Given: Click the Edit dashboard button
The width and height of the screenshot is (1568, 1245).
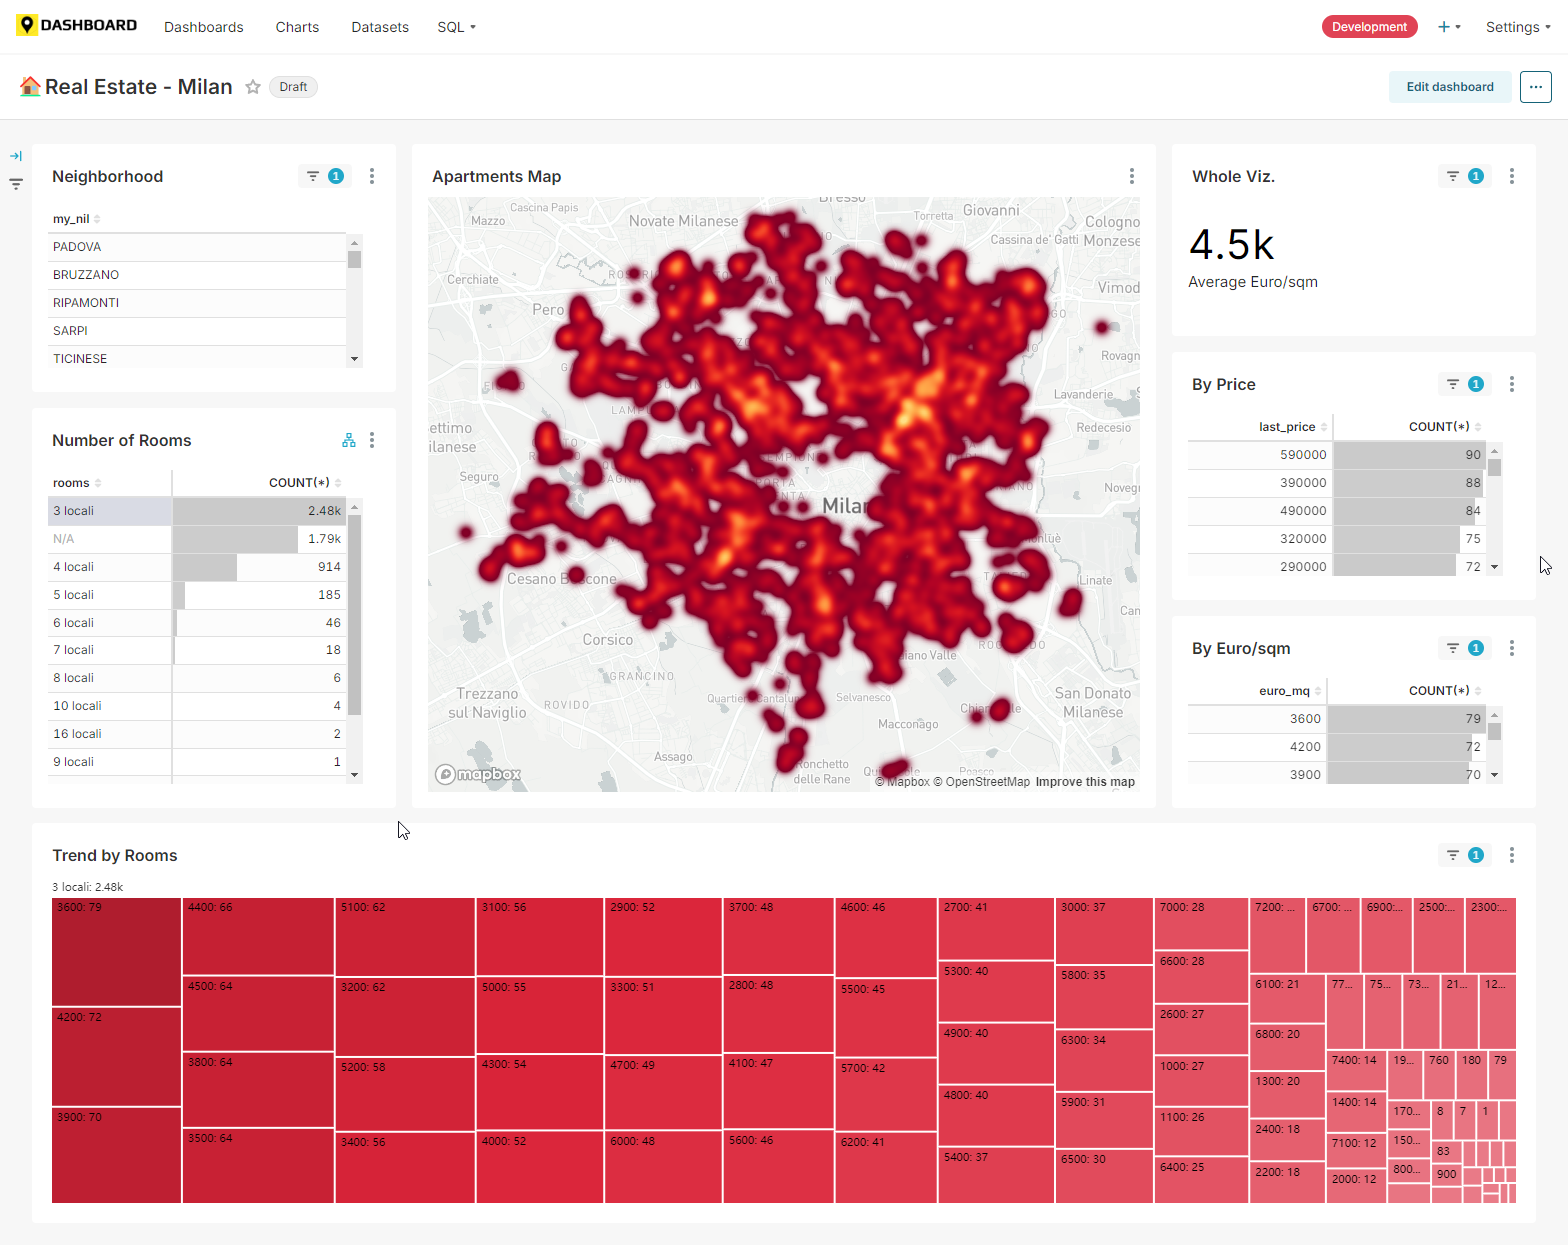Looking at the screenshot, I should point(1450,87).
